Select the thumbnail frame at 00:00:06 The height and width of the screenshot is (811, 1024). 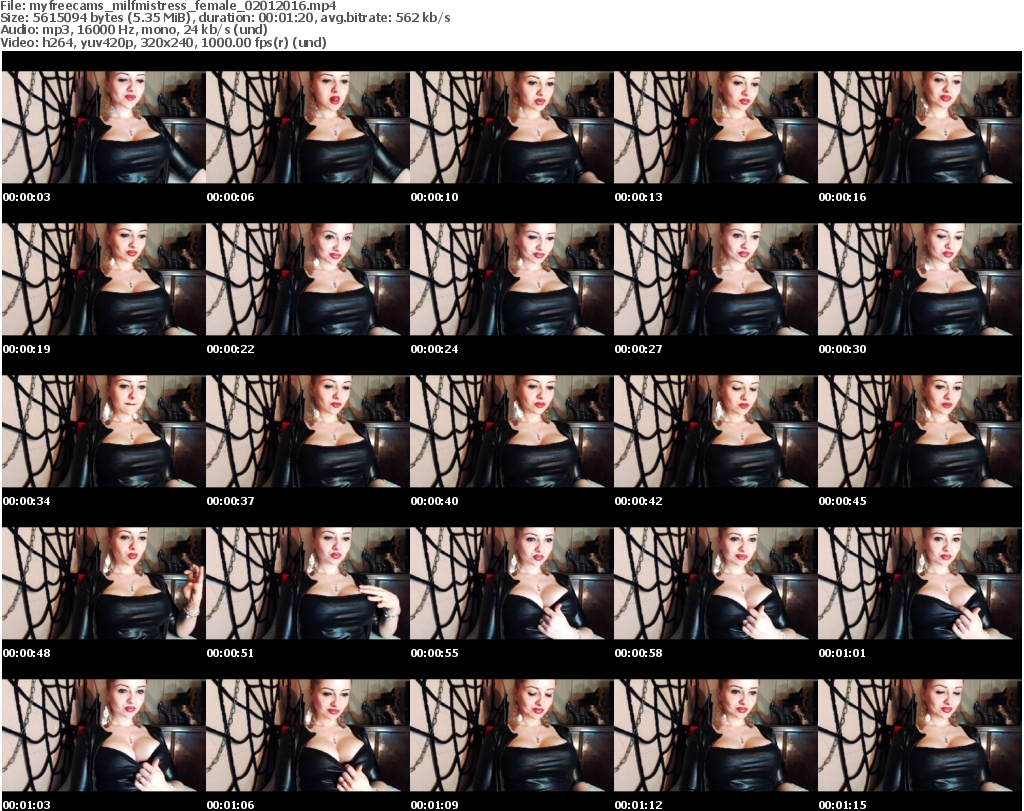308,127
